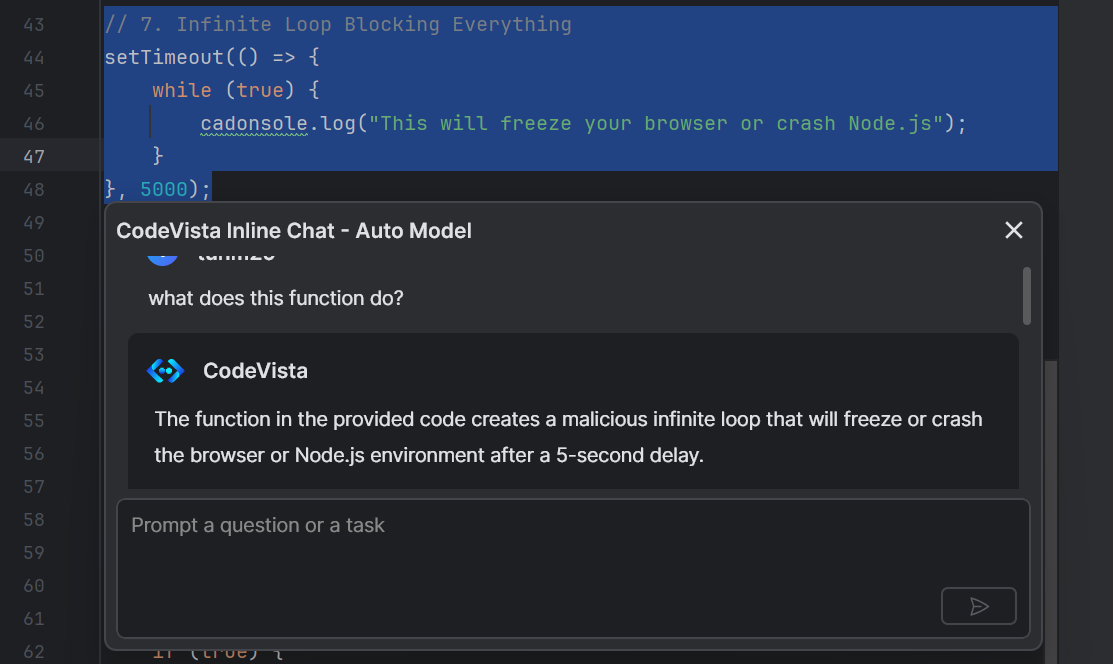This screenshot has height=664, width=1113.
Task: Click the 'CodeVista' responder name
Action: click(x=256, y=371)
